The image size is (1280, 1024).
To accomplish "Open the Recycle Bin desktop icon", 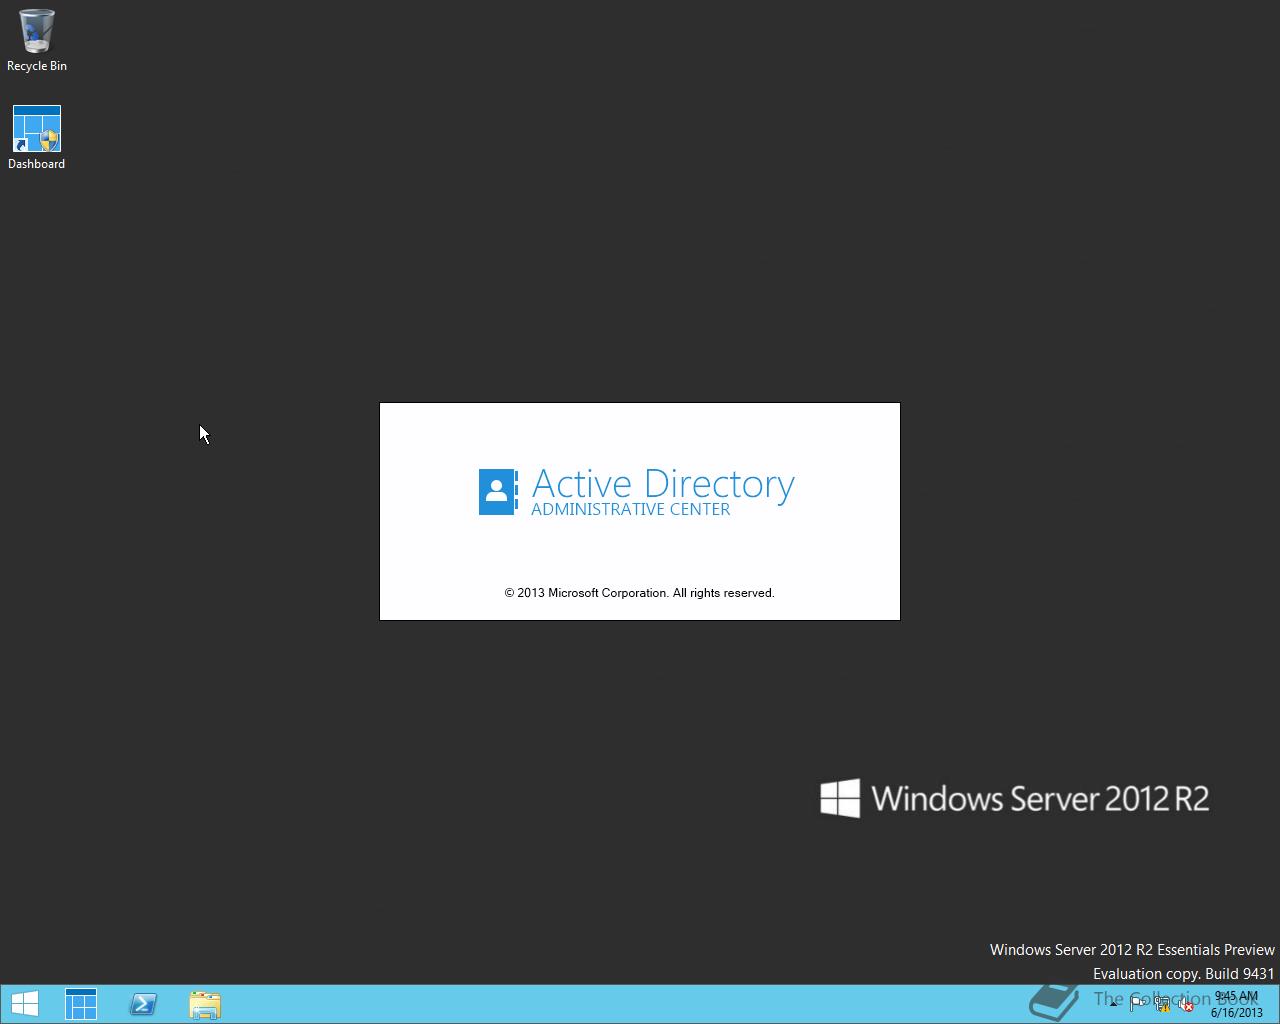I will coord(37,40).
